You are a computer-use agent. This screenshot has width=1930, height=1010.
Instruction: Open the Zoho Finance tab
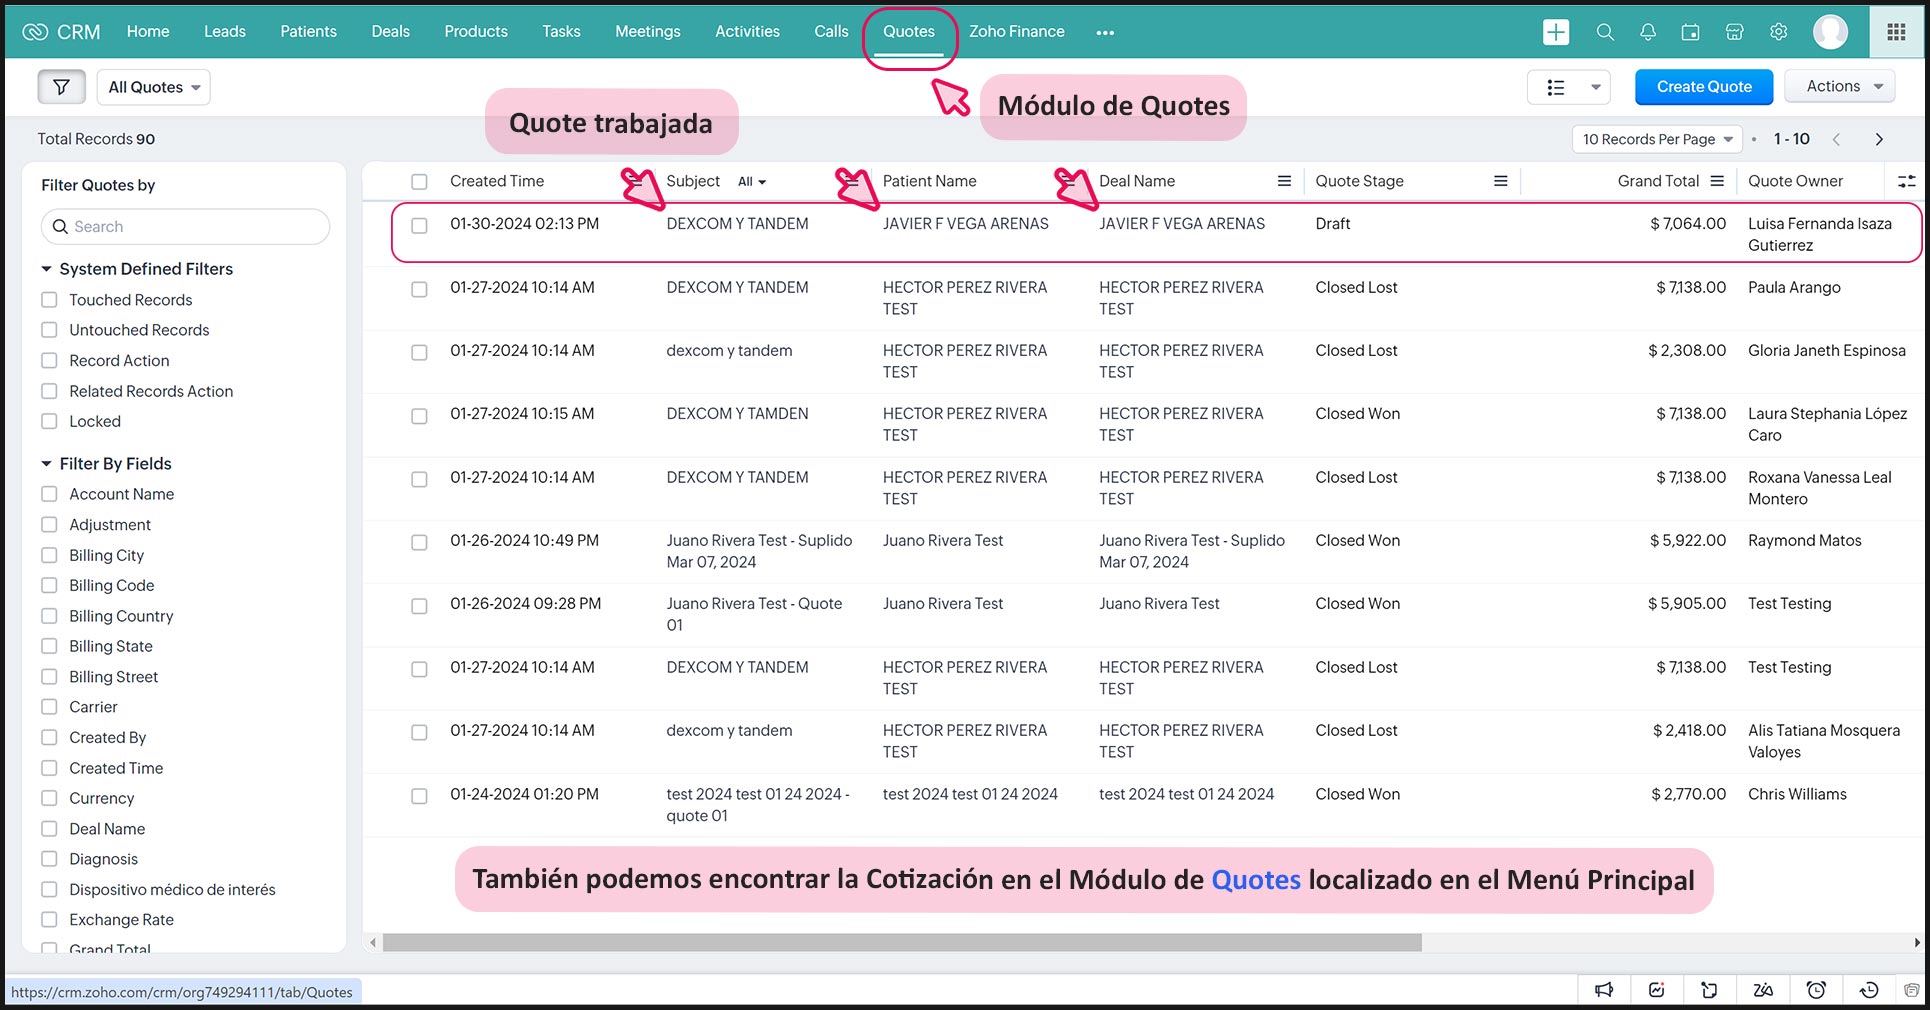1016,32
